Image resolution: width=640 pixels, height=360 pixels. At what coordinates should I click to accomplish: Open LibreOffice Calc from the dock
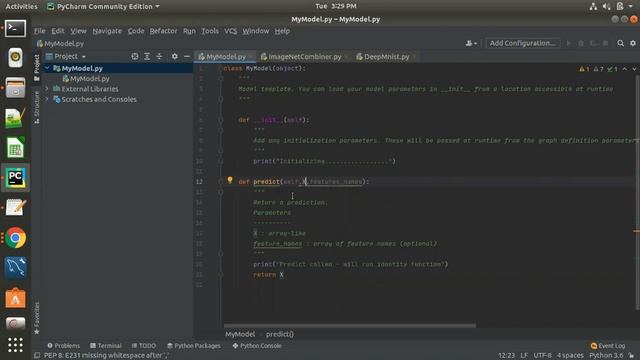point(15,147)
